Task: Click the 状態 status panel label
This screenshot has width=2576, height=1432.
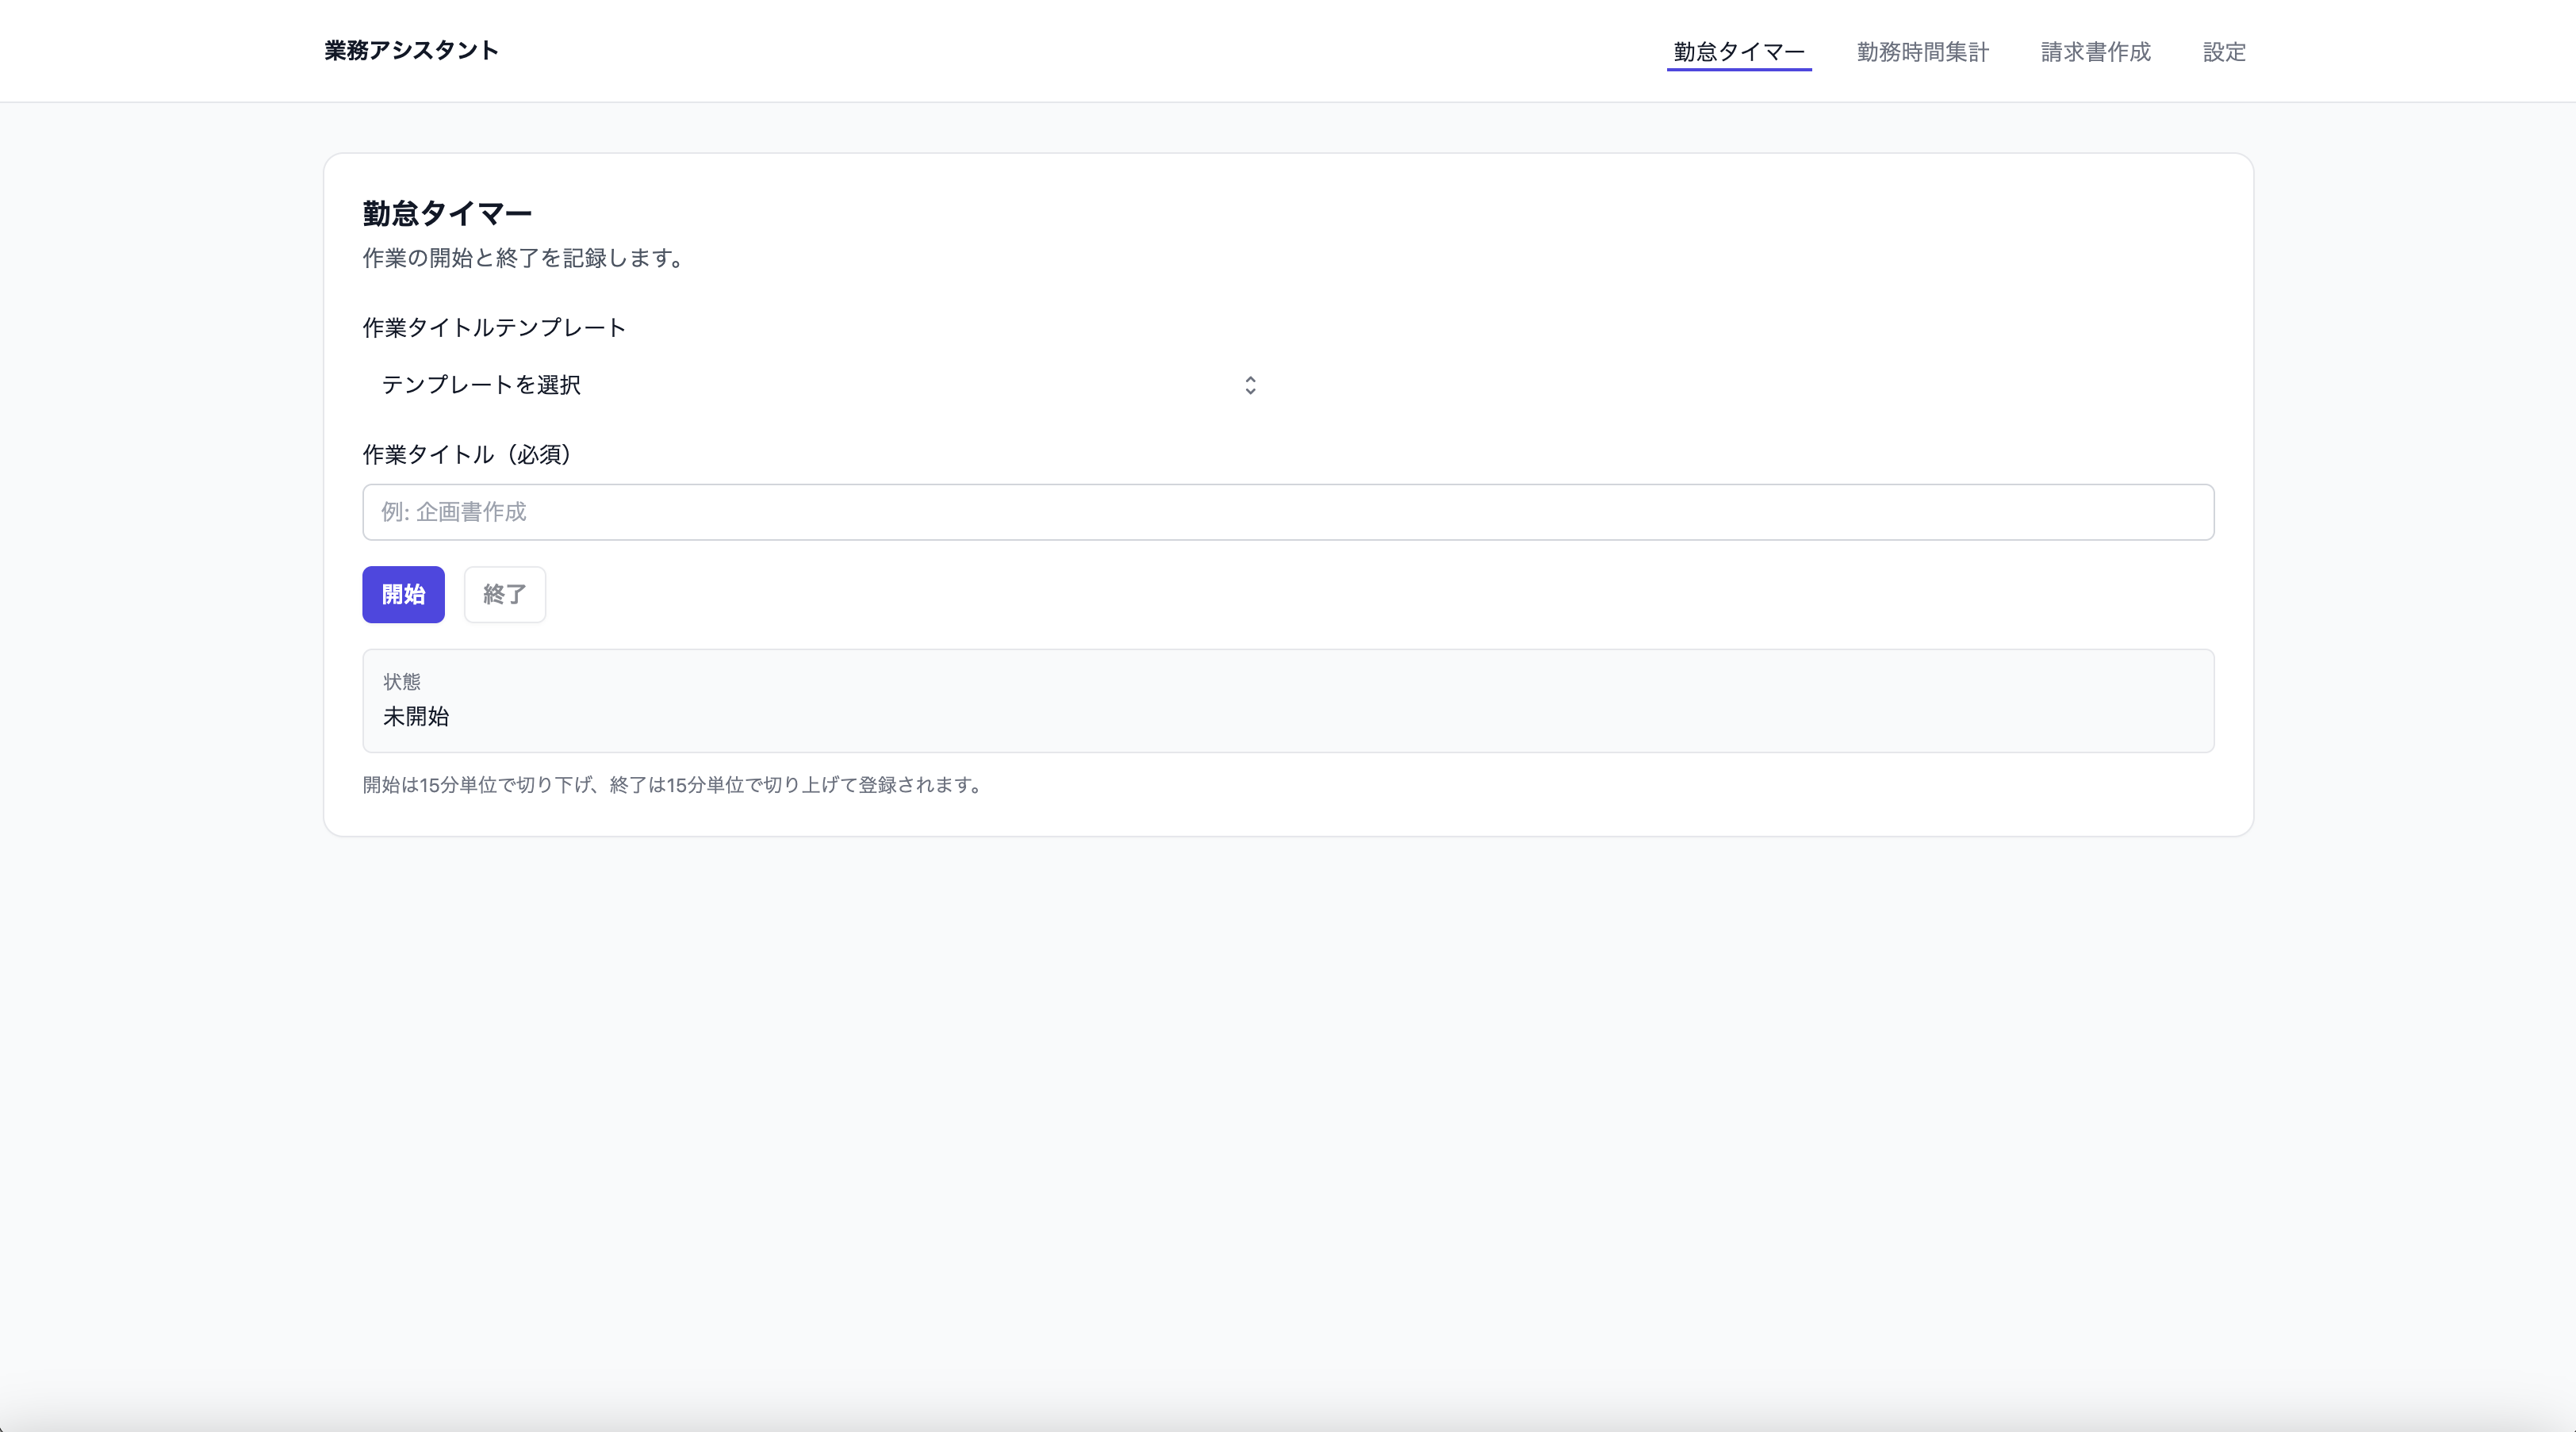Action: coord(402,682)
